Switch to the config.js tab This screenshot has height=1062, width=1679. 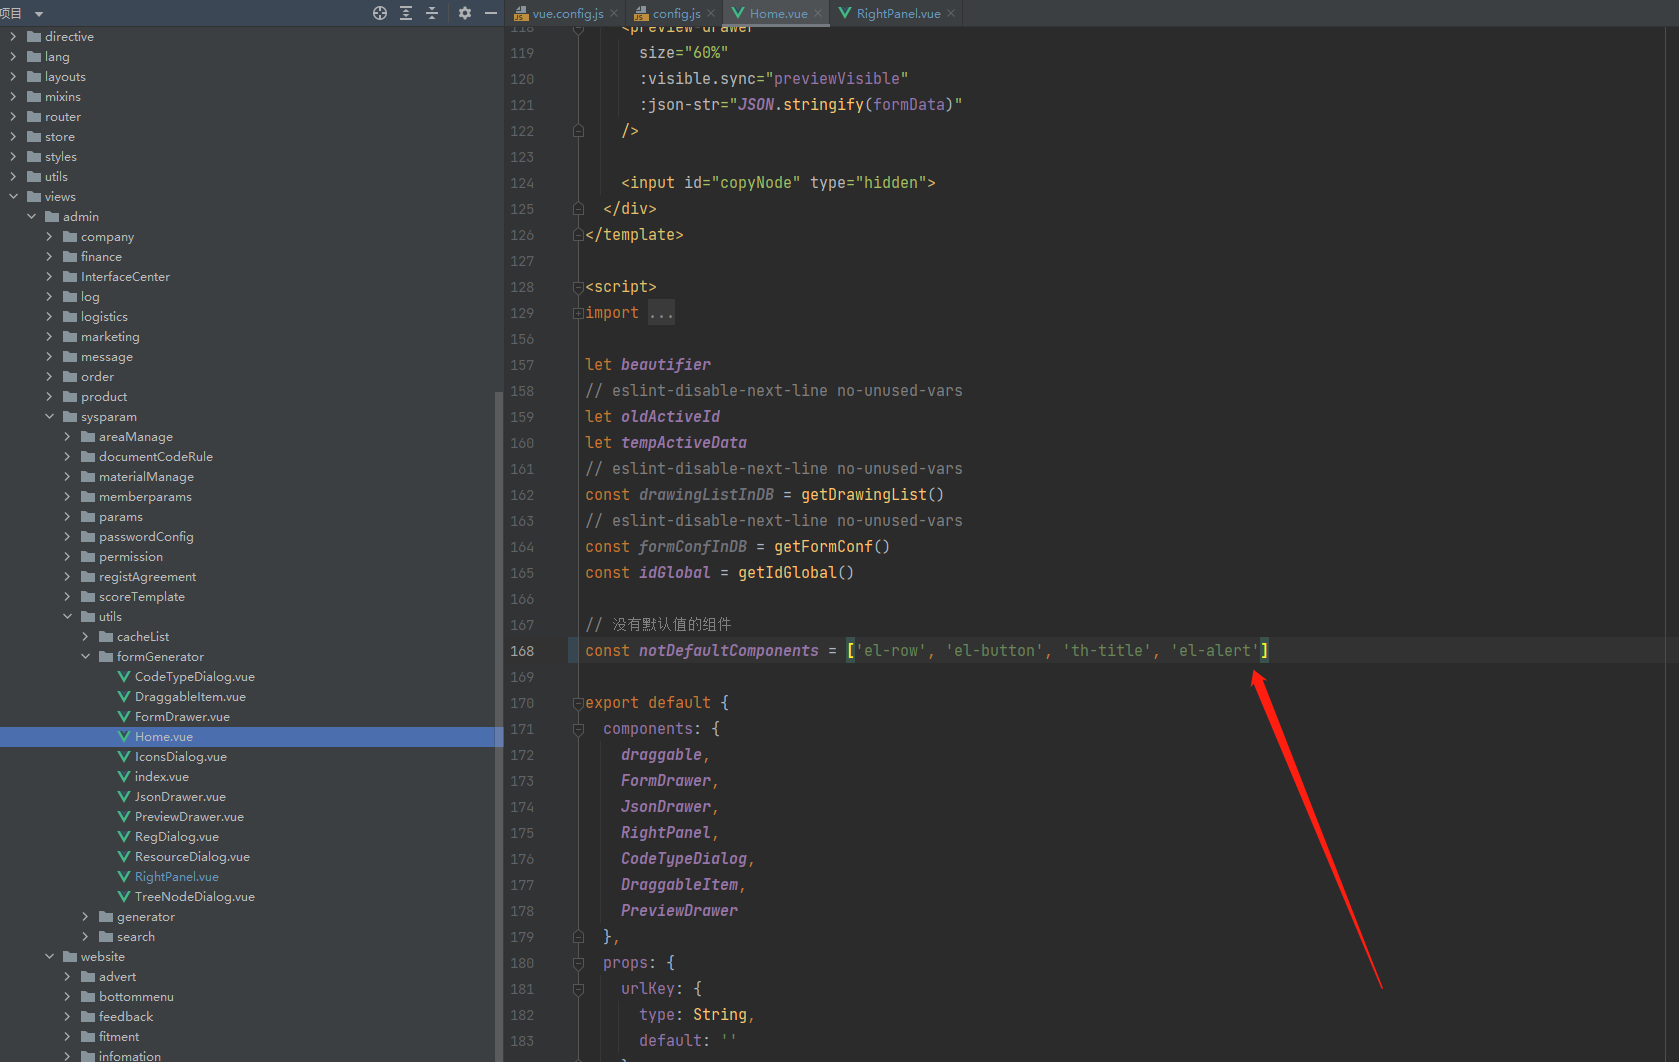point(676,13)
